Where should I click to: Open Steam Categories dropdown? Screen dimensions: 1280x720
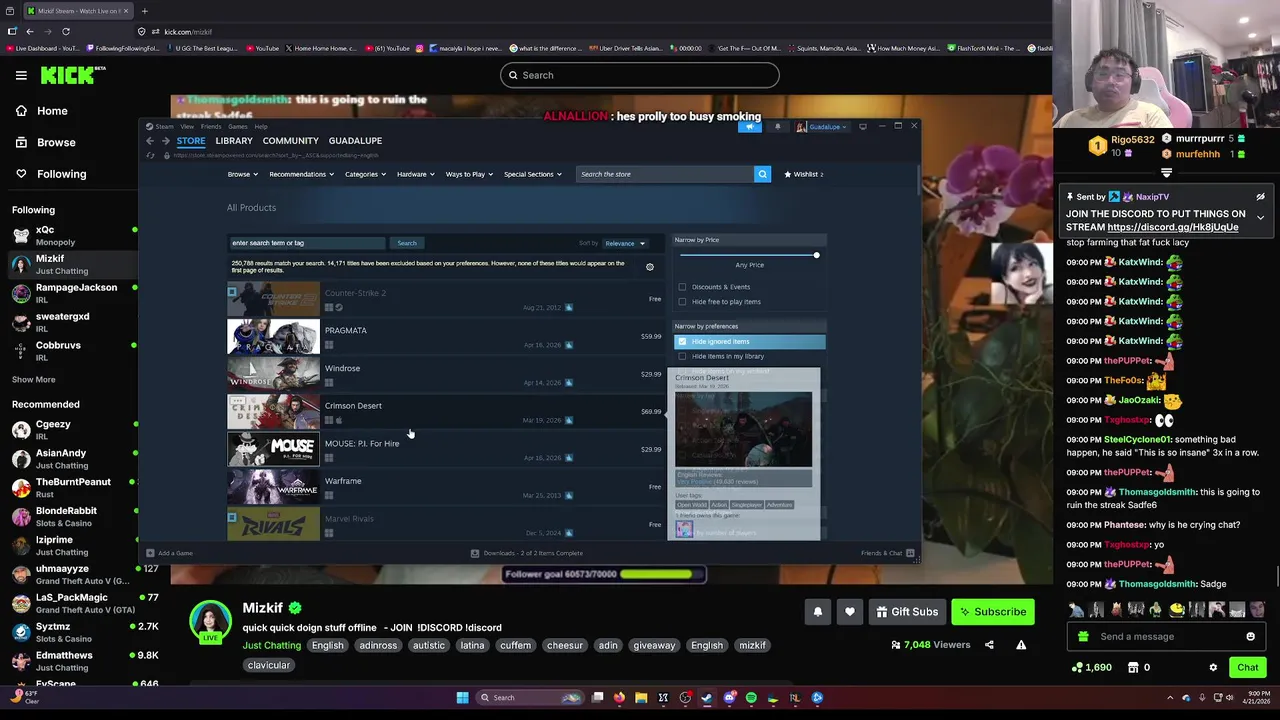[365, 174]
